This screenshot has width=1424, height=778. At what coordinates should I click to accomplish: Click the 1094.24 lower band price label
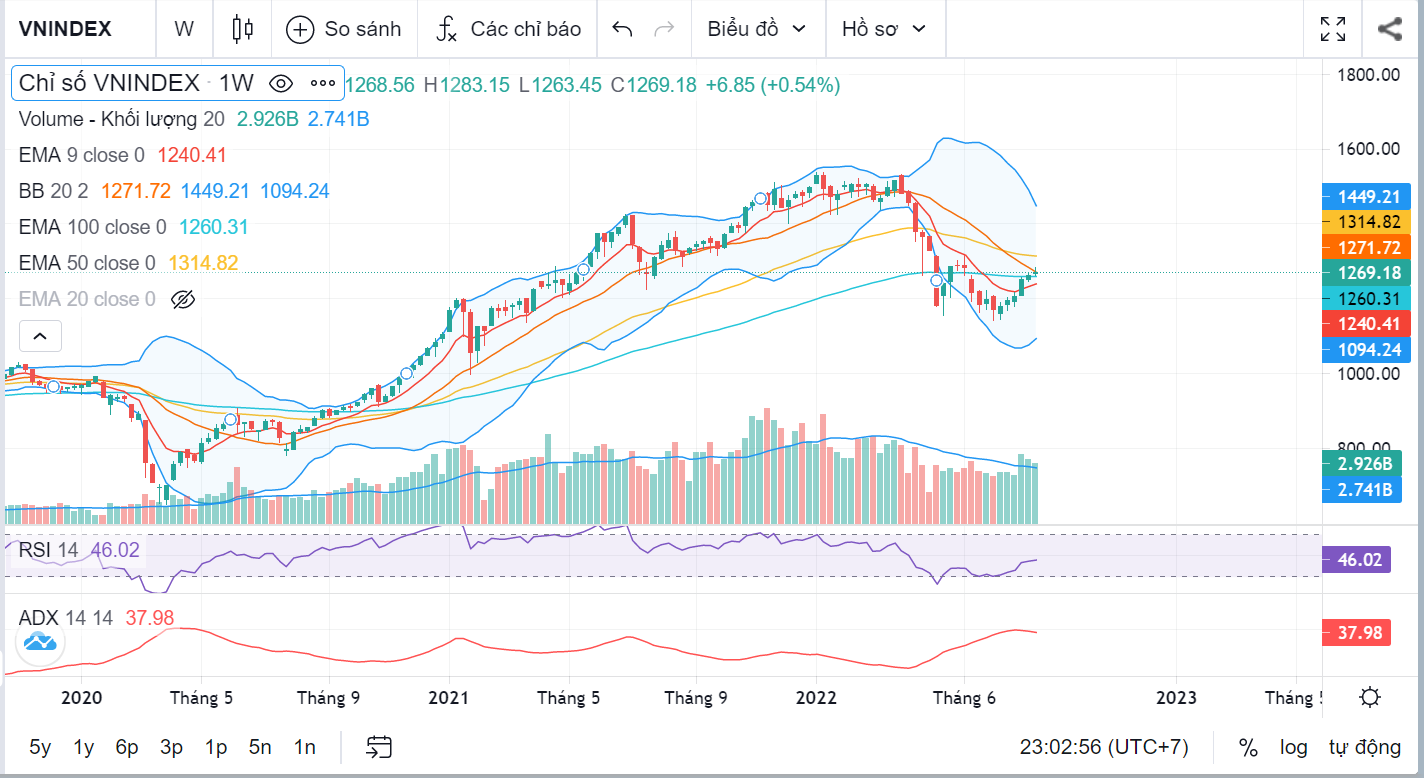[x=1366, y=350]
